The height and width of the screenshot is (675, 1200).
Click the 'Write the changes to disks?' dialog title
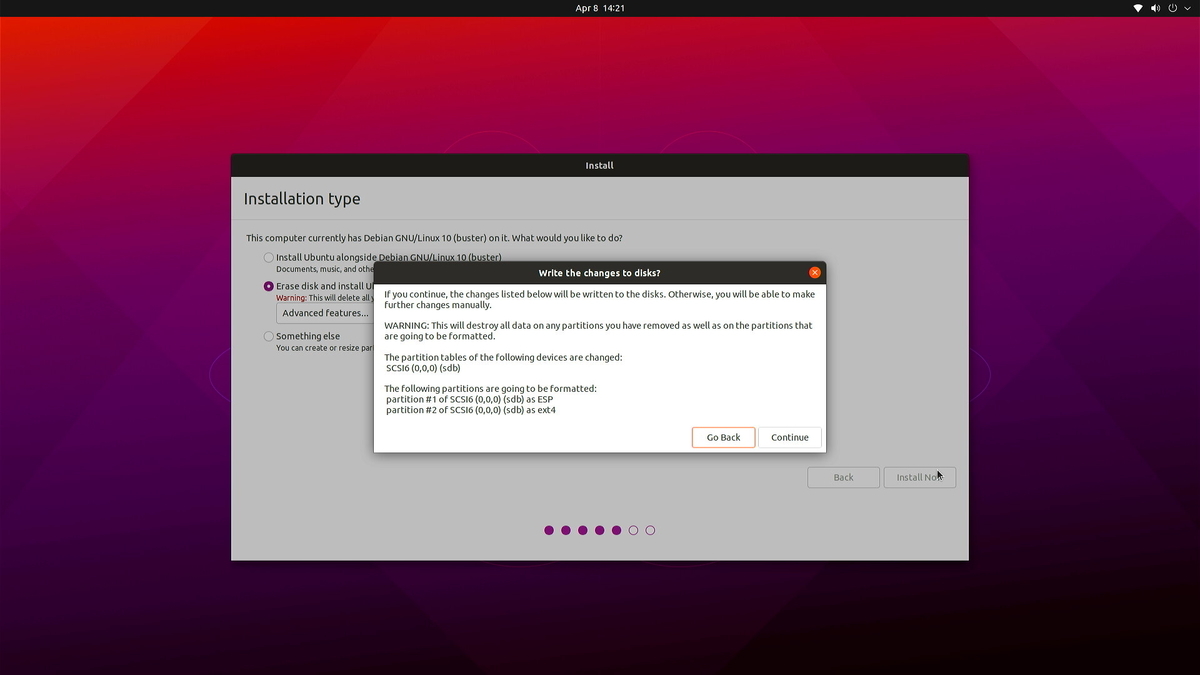click(600, 273)
